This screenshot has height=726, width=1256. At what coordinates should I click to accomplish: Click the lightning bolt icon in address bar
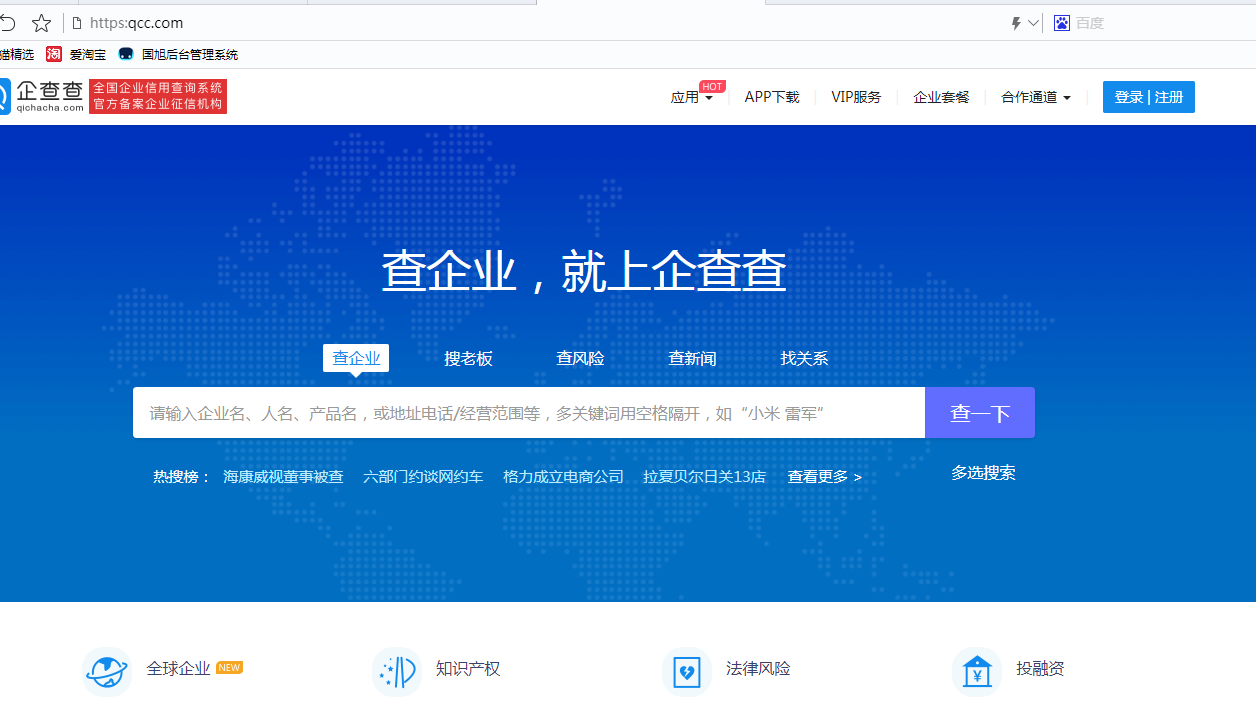click(1016, 23)
